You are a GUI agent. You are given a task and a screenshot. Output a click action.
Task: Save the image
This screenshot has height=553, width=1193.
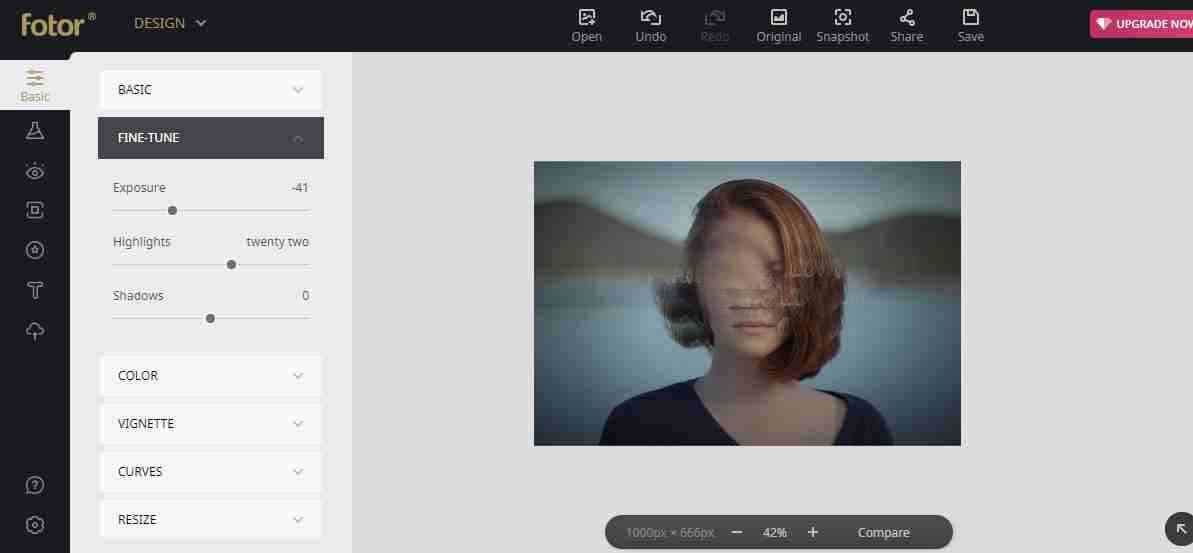click(970, 26)
